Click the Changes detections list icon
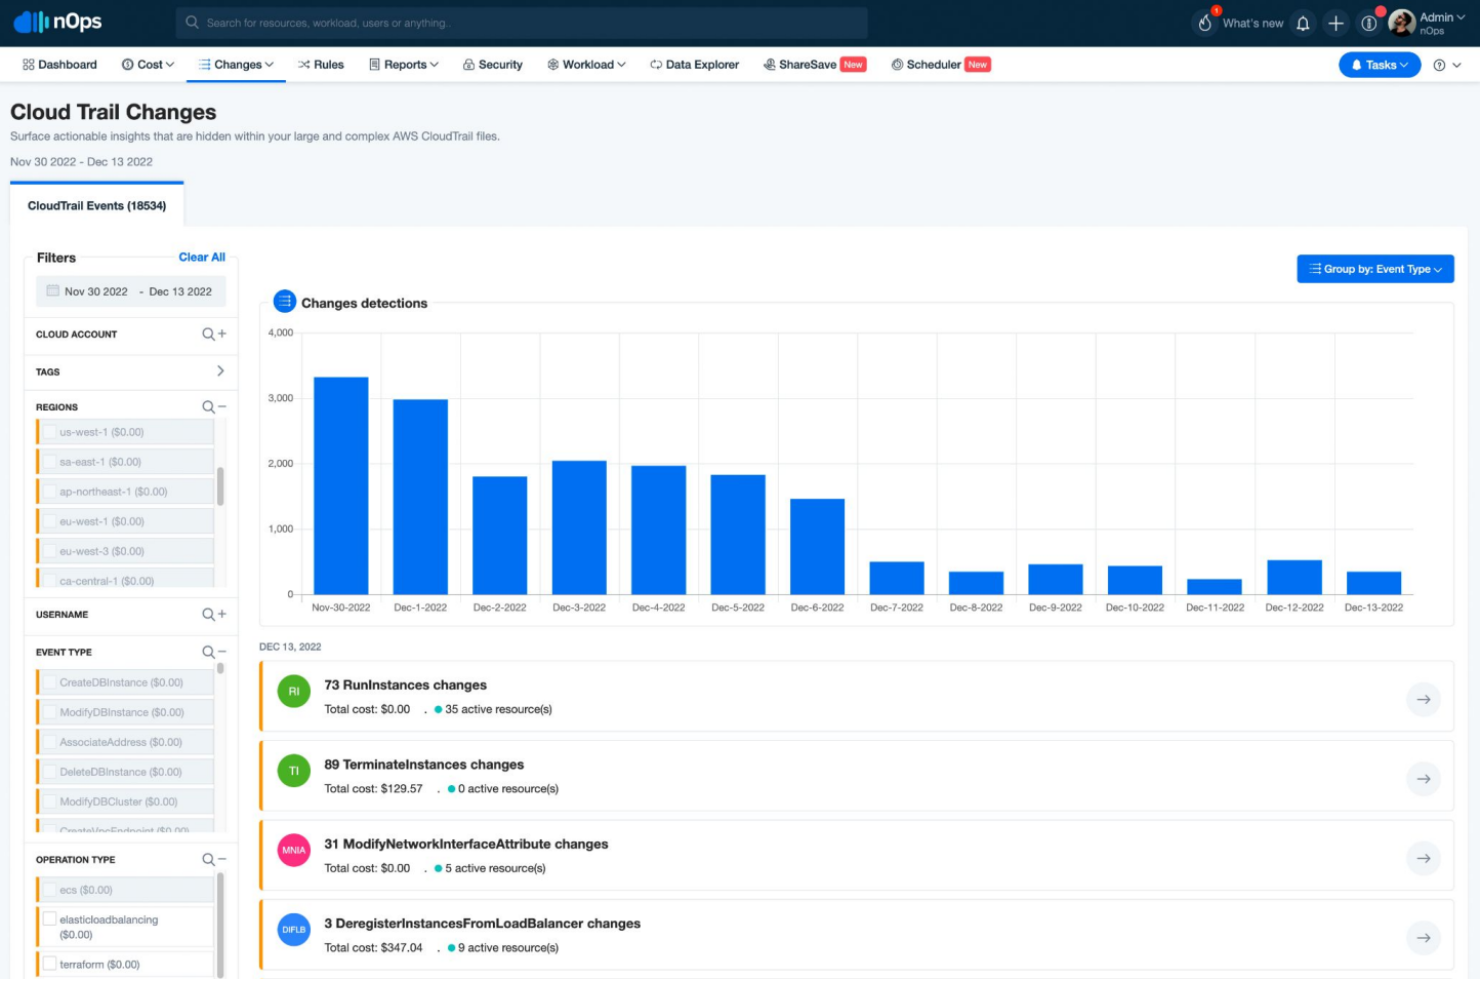 tap(285, 301)
